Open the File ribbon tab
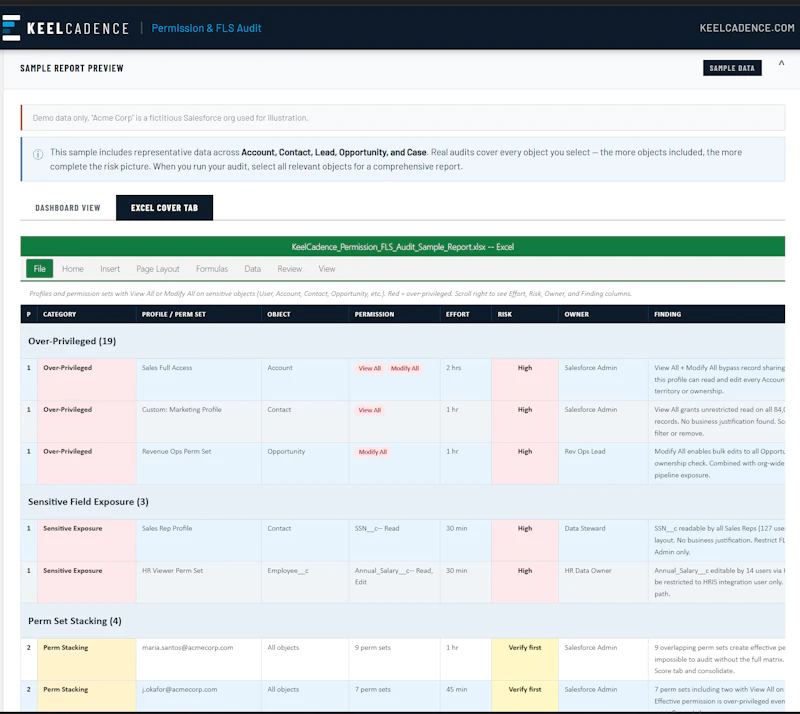800x714 pixels. (39, 268)
